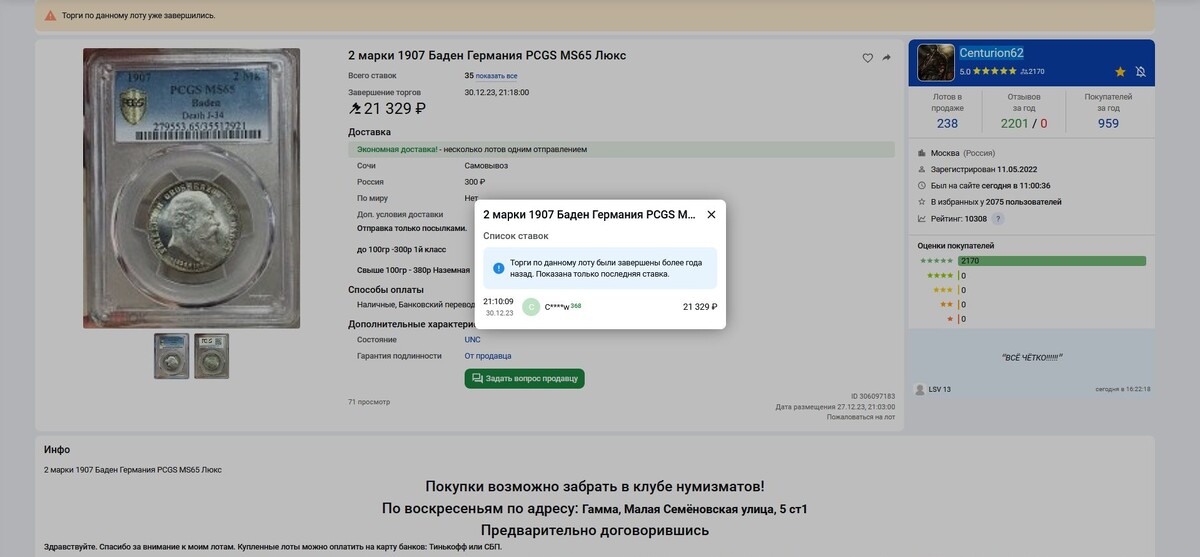Click 'В избранных у 2075 пользователей' text
This screenshot has height=557, width=1200.
[x=995, y=202]
